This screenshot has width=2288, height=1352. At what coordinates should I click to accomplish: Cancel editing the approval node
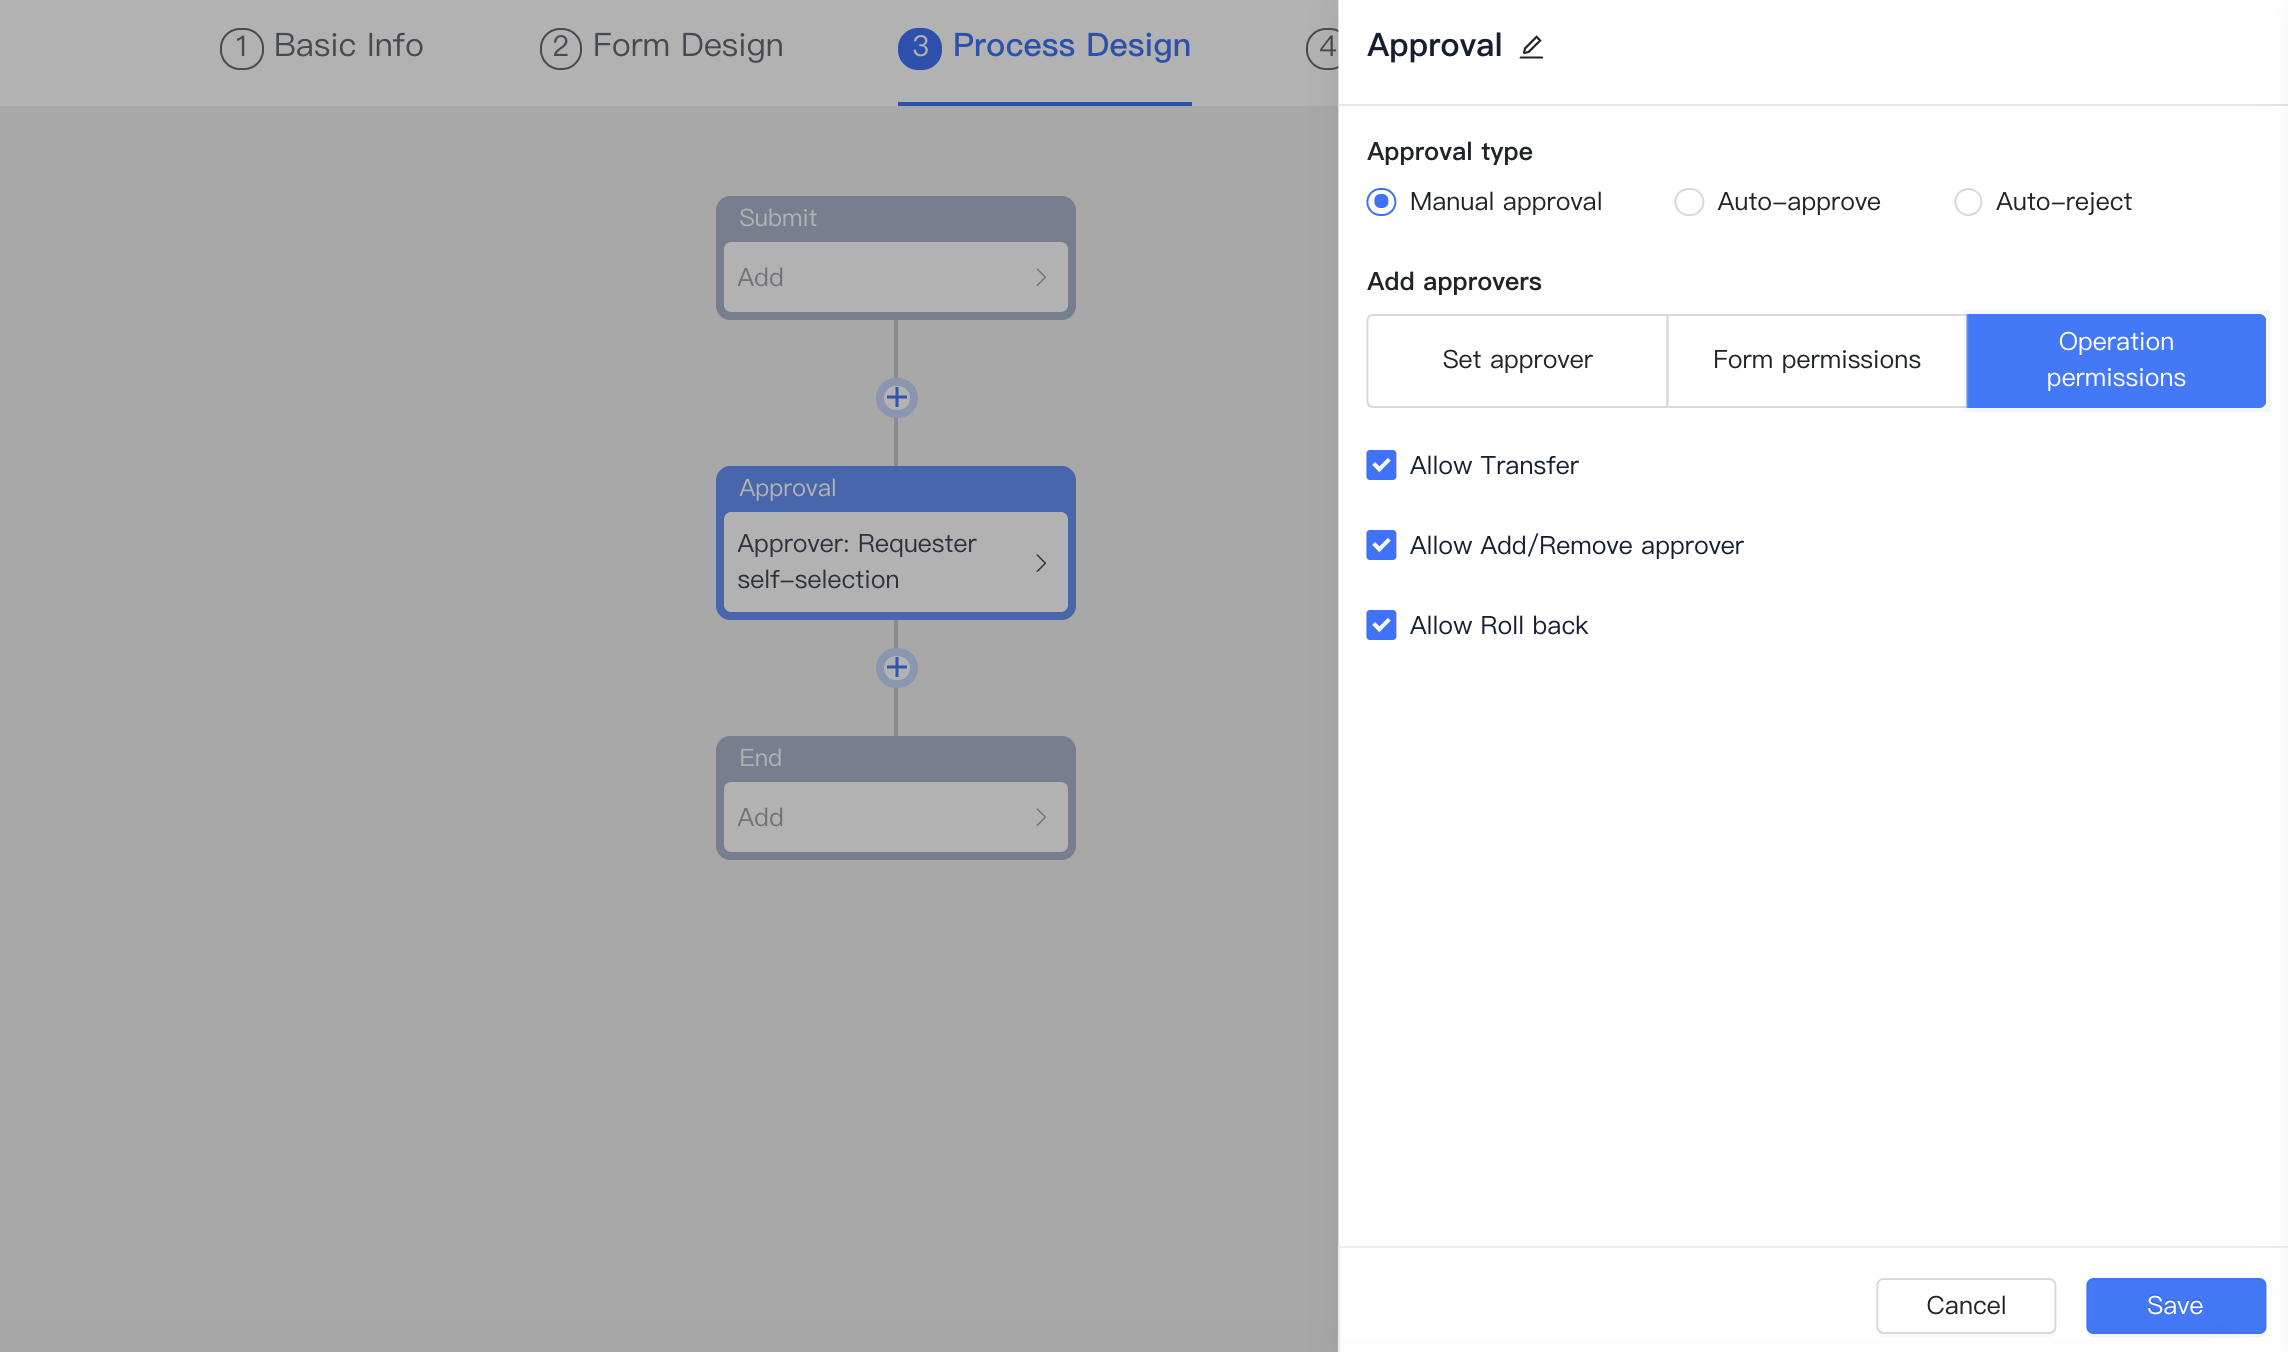point(1965,1305)
